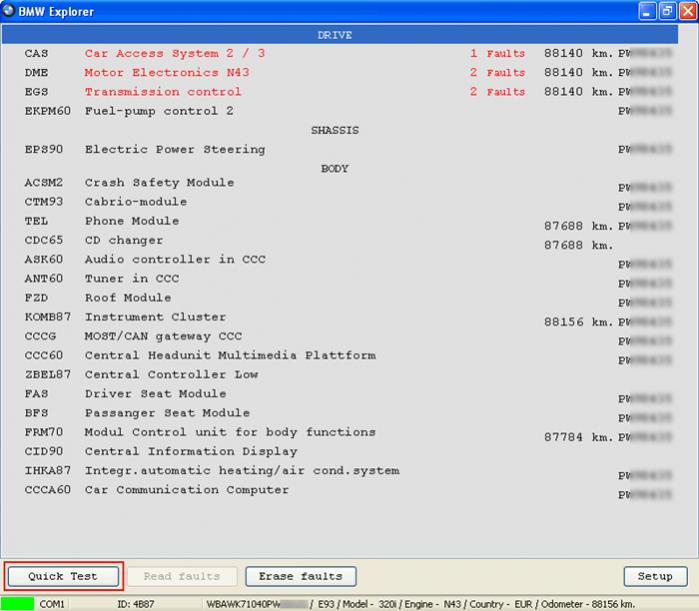
Task: Select Car Access System 2 / 3 row
Action: [340, 53]
